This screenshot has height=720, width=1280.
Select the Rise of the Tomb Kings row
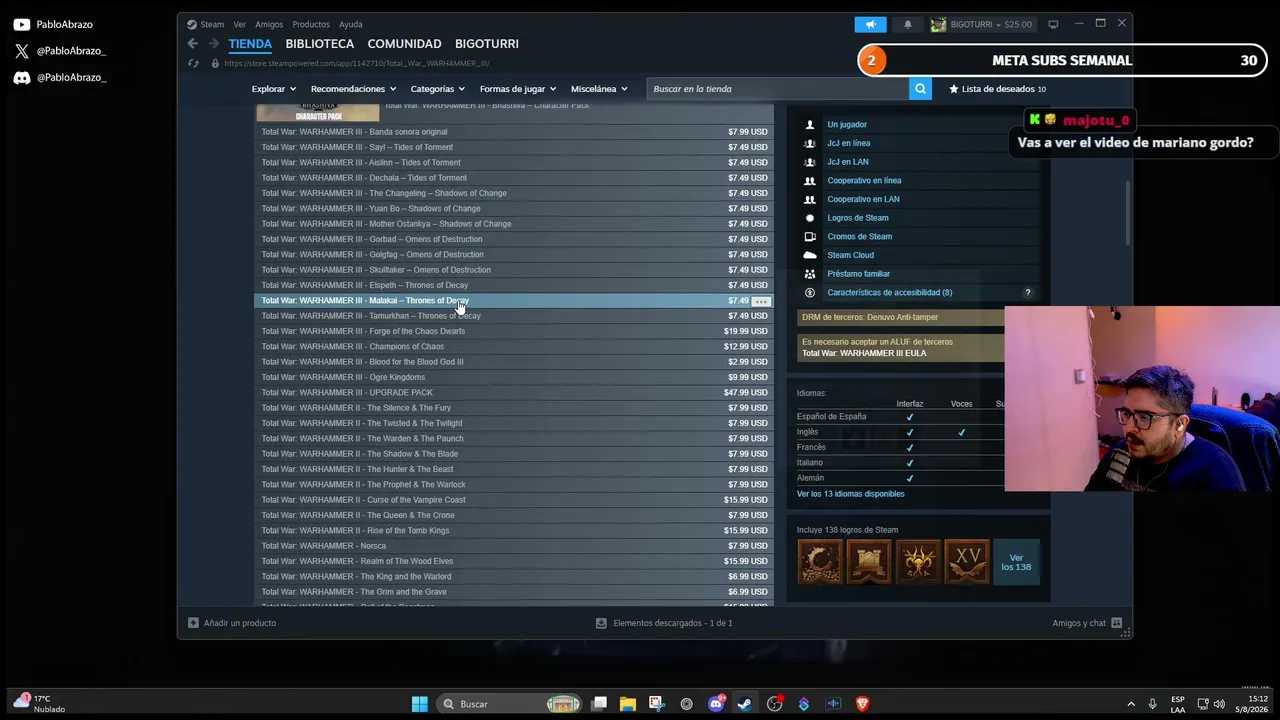[514, 531]
